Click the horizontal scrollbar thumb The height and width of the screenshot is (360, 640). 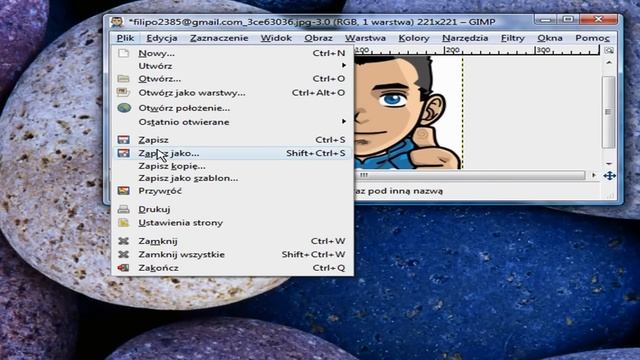click(469, 175)
